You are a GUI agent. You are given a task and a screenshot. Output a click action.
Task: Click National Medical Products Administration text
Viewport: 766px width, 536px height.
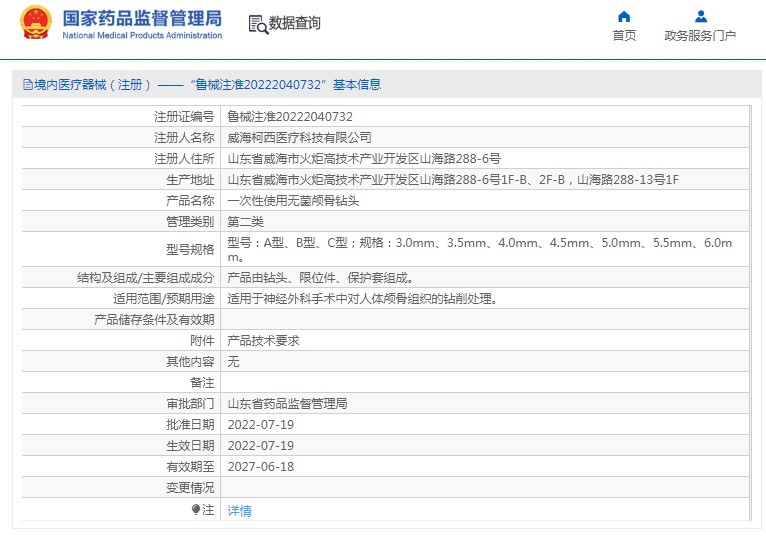tap(142, 35)
